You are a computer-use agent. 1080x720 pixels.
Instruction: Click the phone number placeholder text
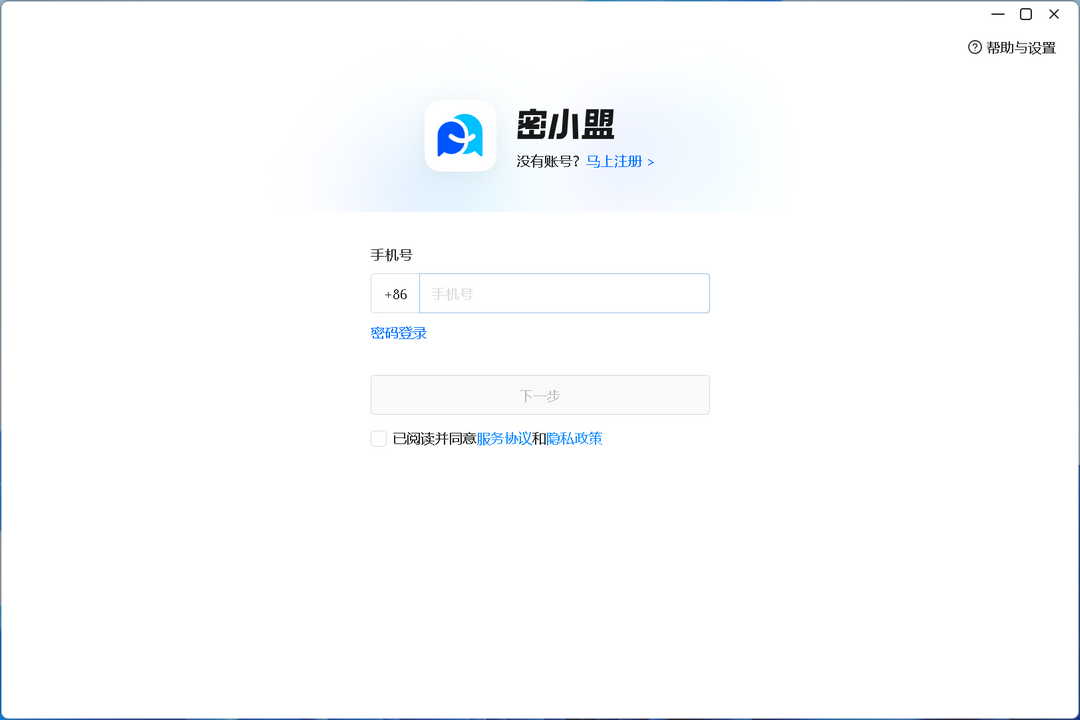tap(452, 293)
